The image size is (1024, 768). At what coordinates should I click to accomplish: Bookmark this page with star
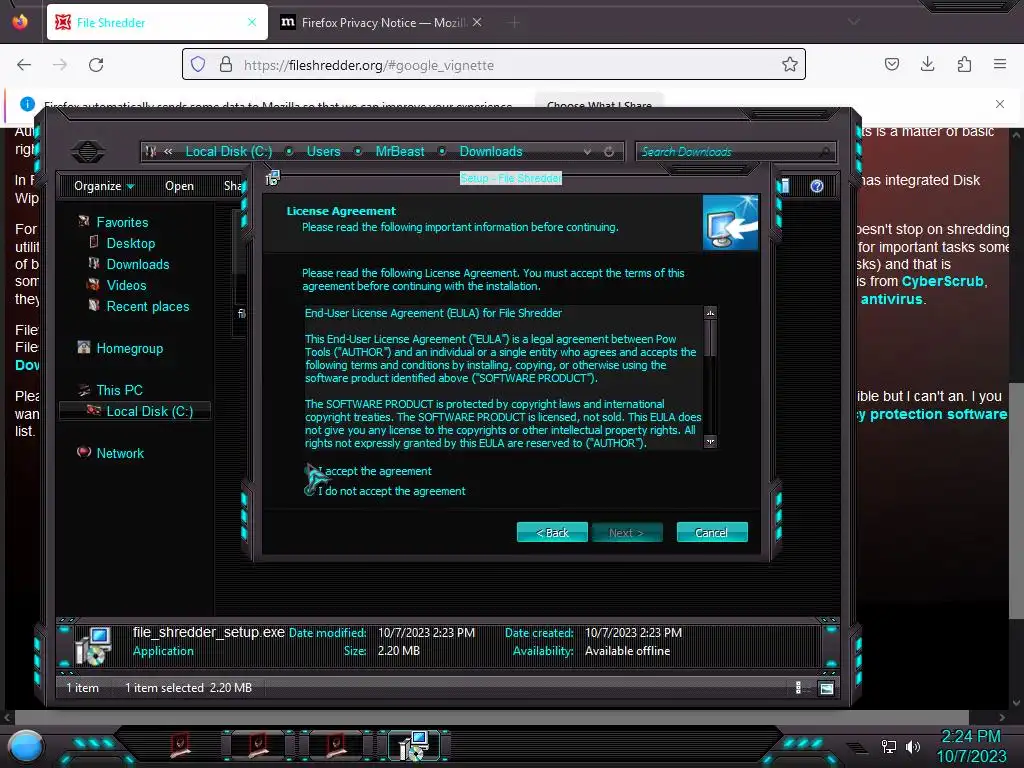790,64
